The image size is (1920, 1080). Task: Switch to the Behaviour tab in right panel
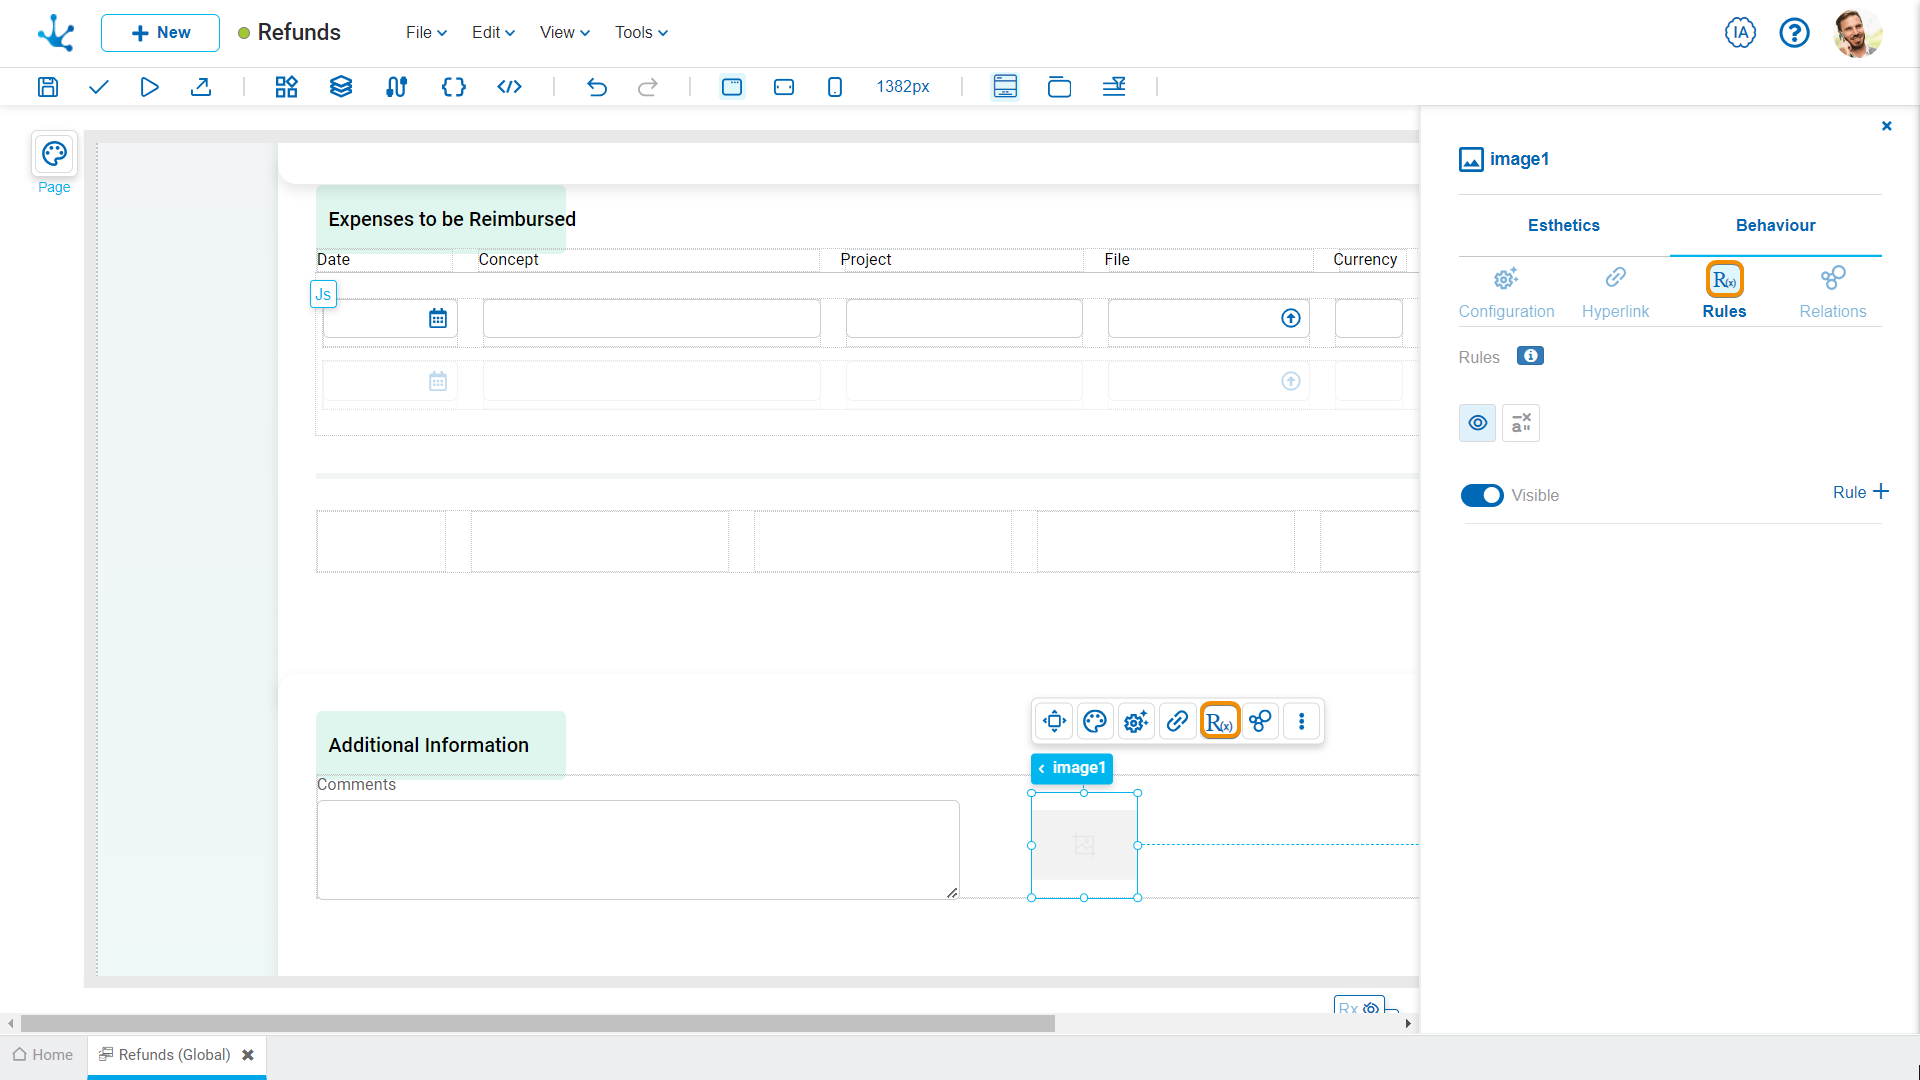(1775, 224)
